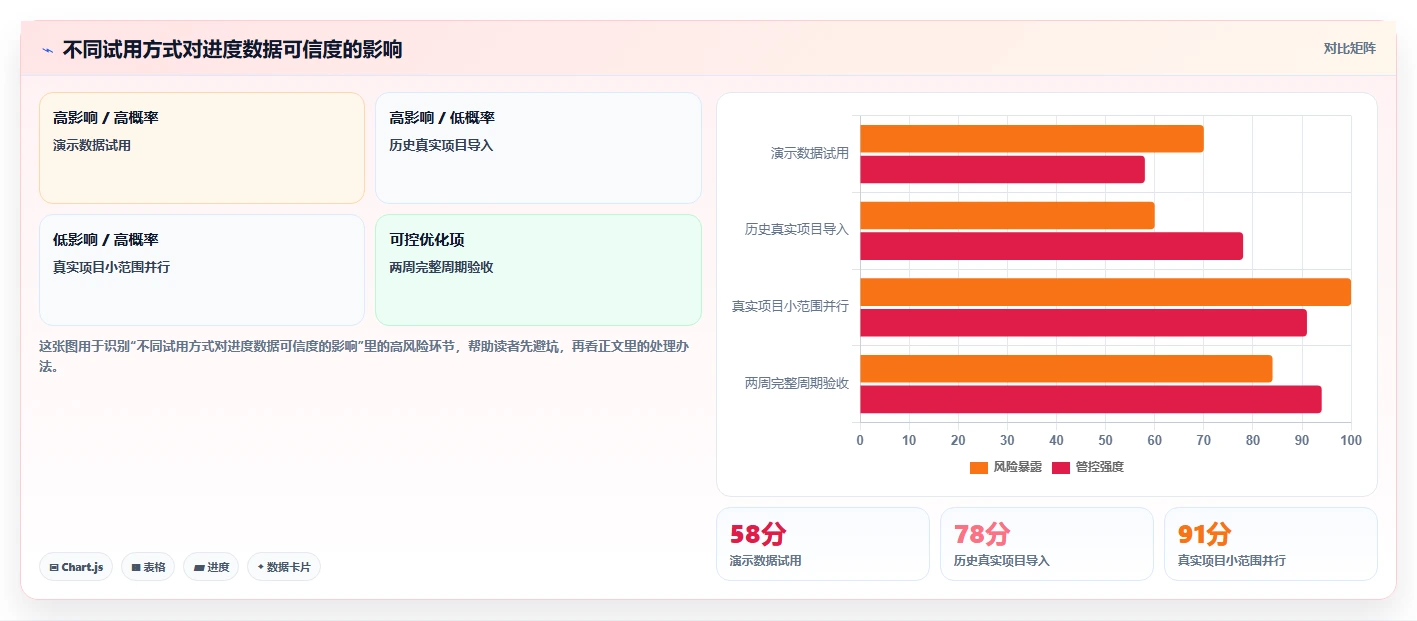Click x-axis tick label 0
The image size is (1417, 621).
tap(860, 440)
